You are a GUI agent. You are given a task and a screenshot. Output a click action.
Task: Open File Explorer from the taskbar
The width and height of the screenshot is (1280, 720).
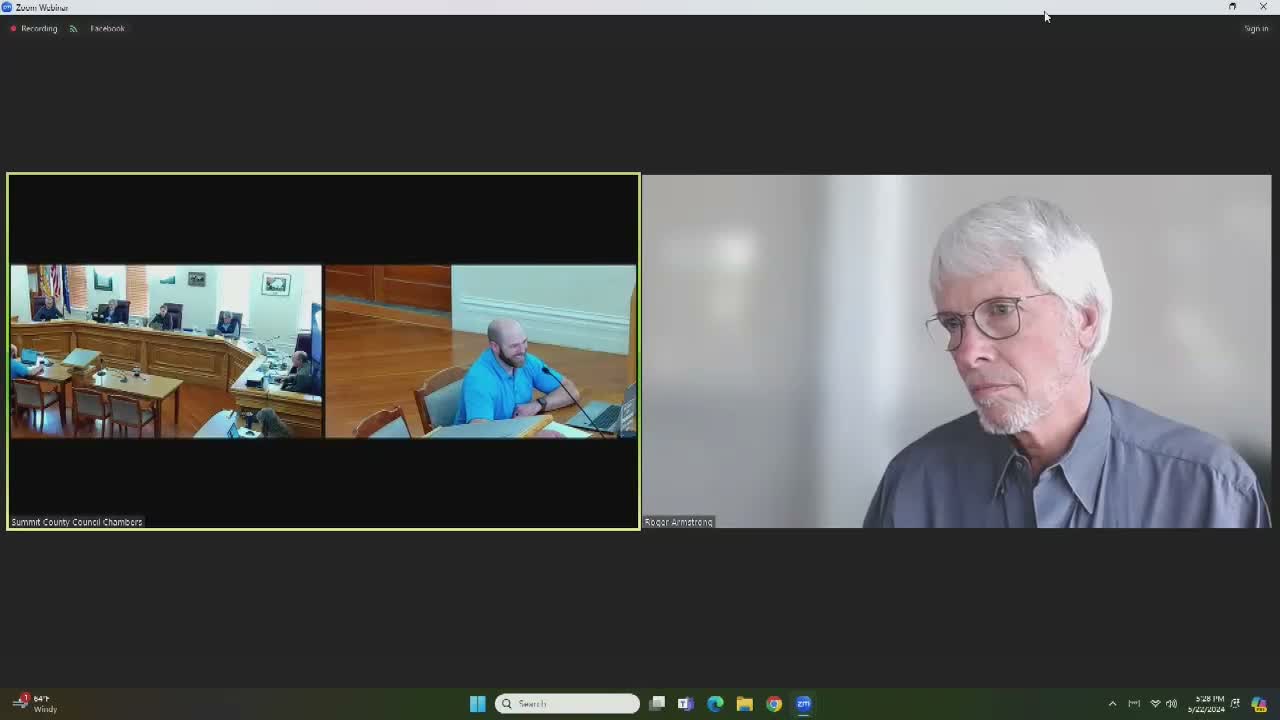coord(744,704)
